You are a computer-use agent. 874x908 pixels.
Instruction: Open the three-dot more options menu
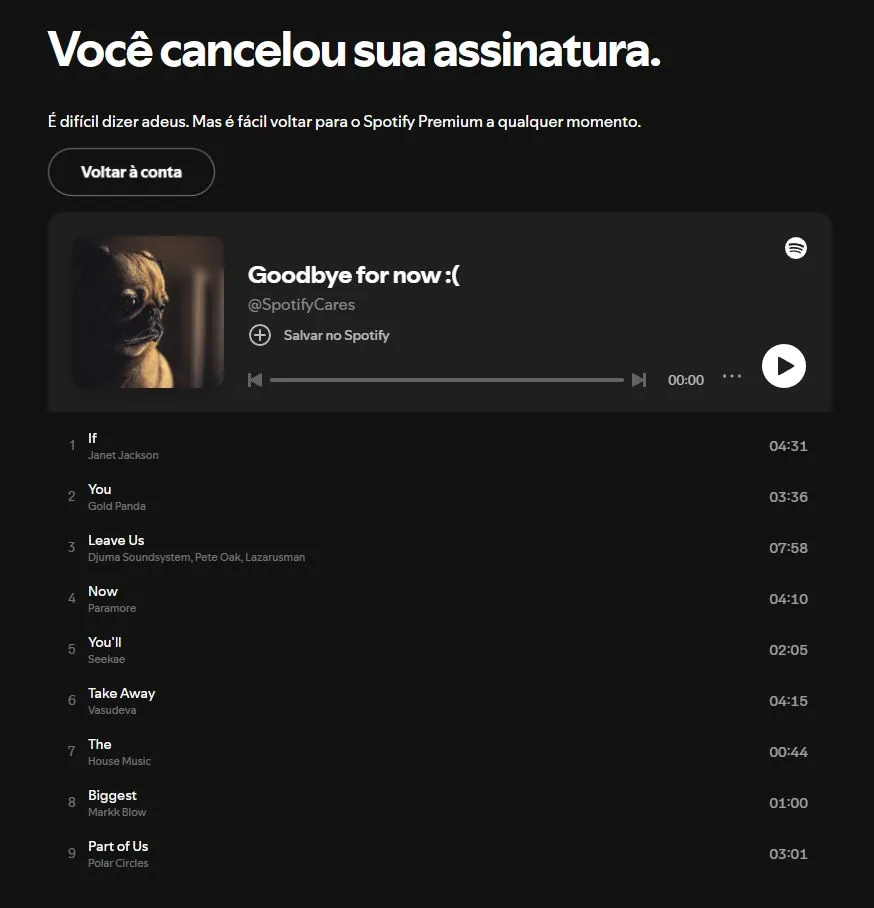tap(732, 376)
